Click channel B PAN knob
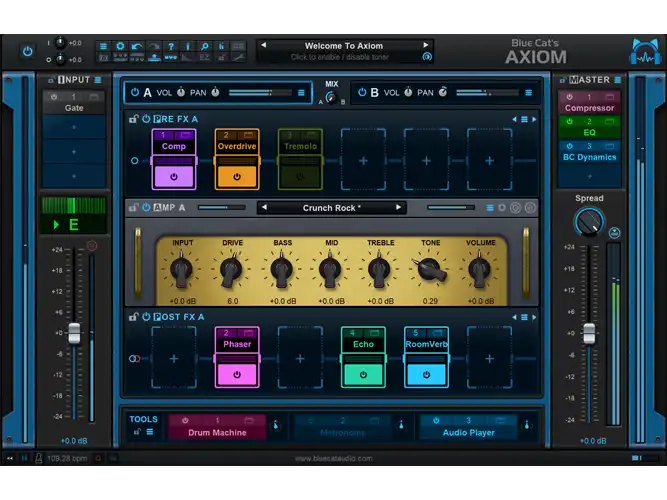The height and width of the screenshot is (500, 667). coord(443,92)
